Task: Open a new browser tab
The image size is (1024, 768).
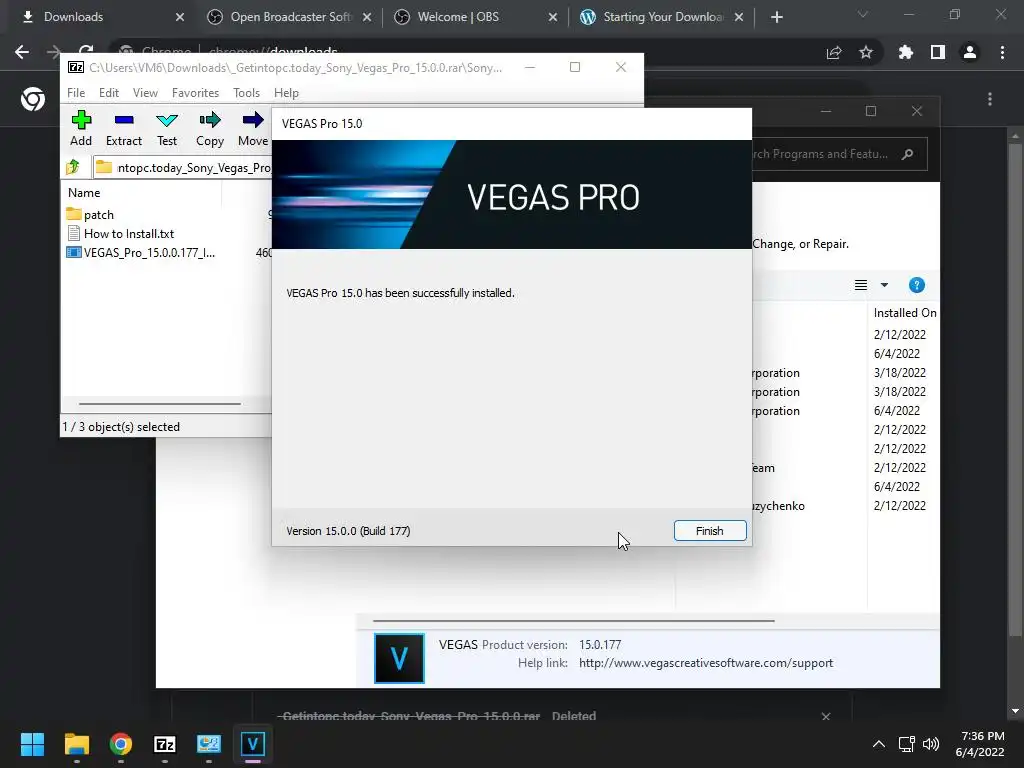Action: tap(776, 18)
